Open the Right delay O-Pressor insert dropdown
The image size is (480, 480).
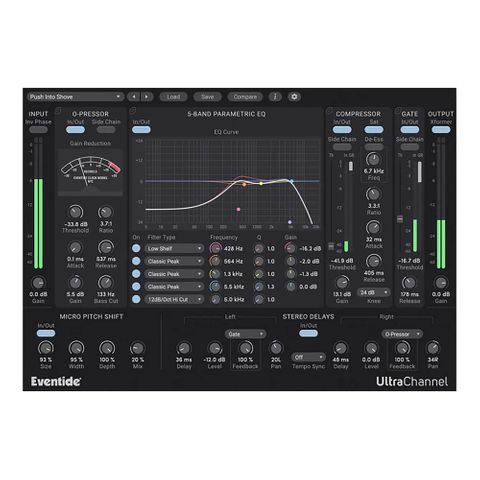[x=402, y=334]
